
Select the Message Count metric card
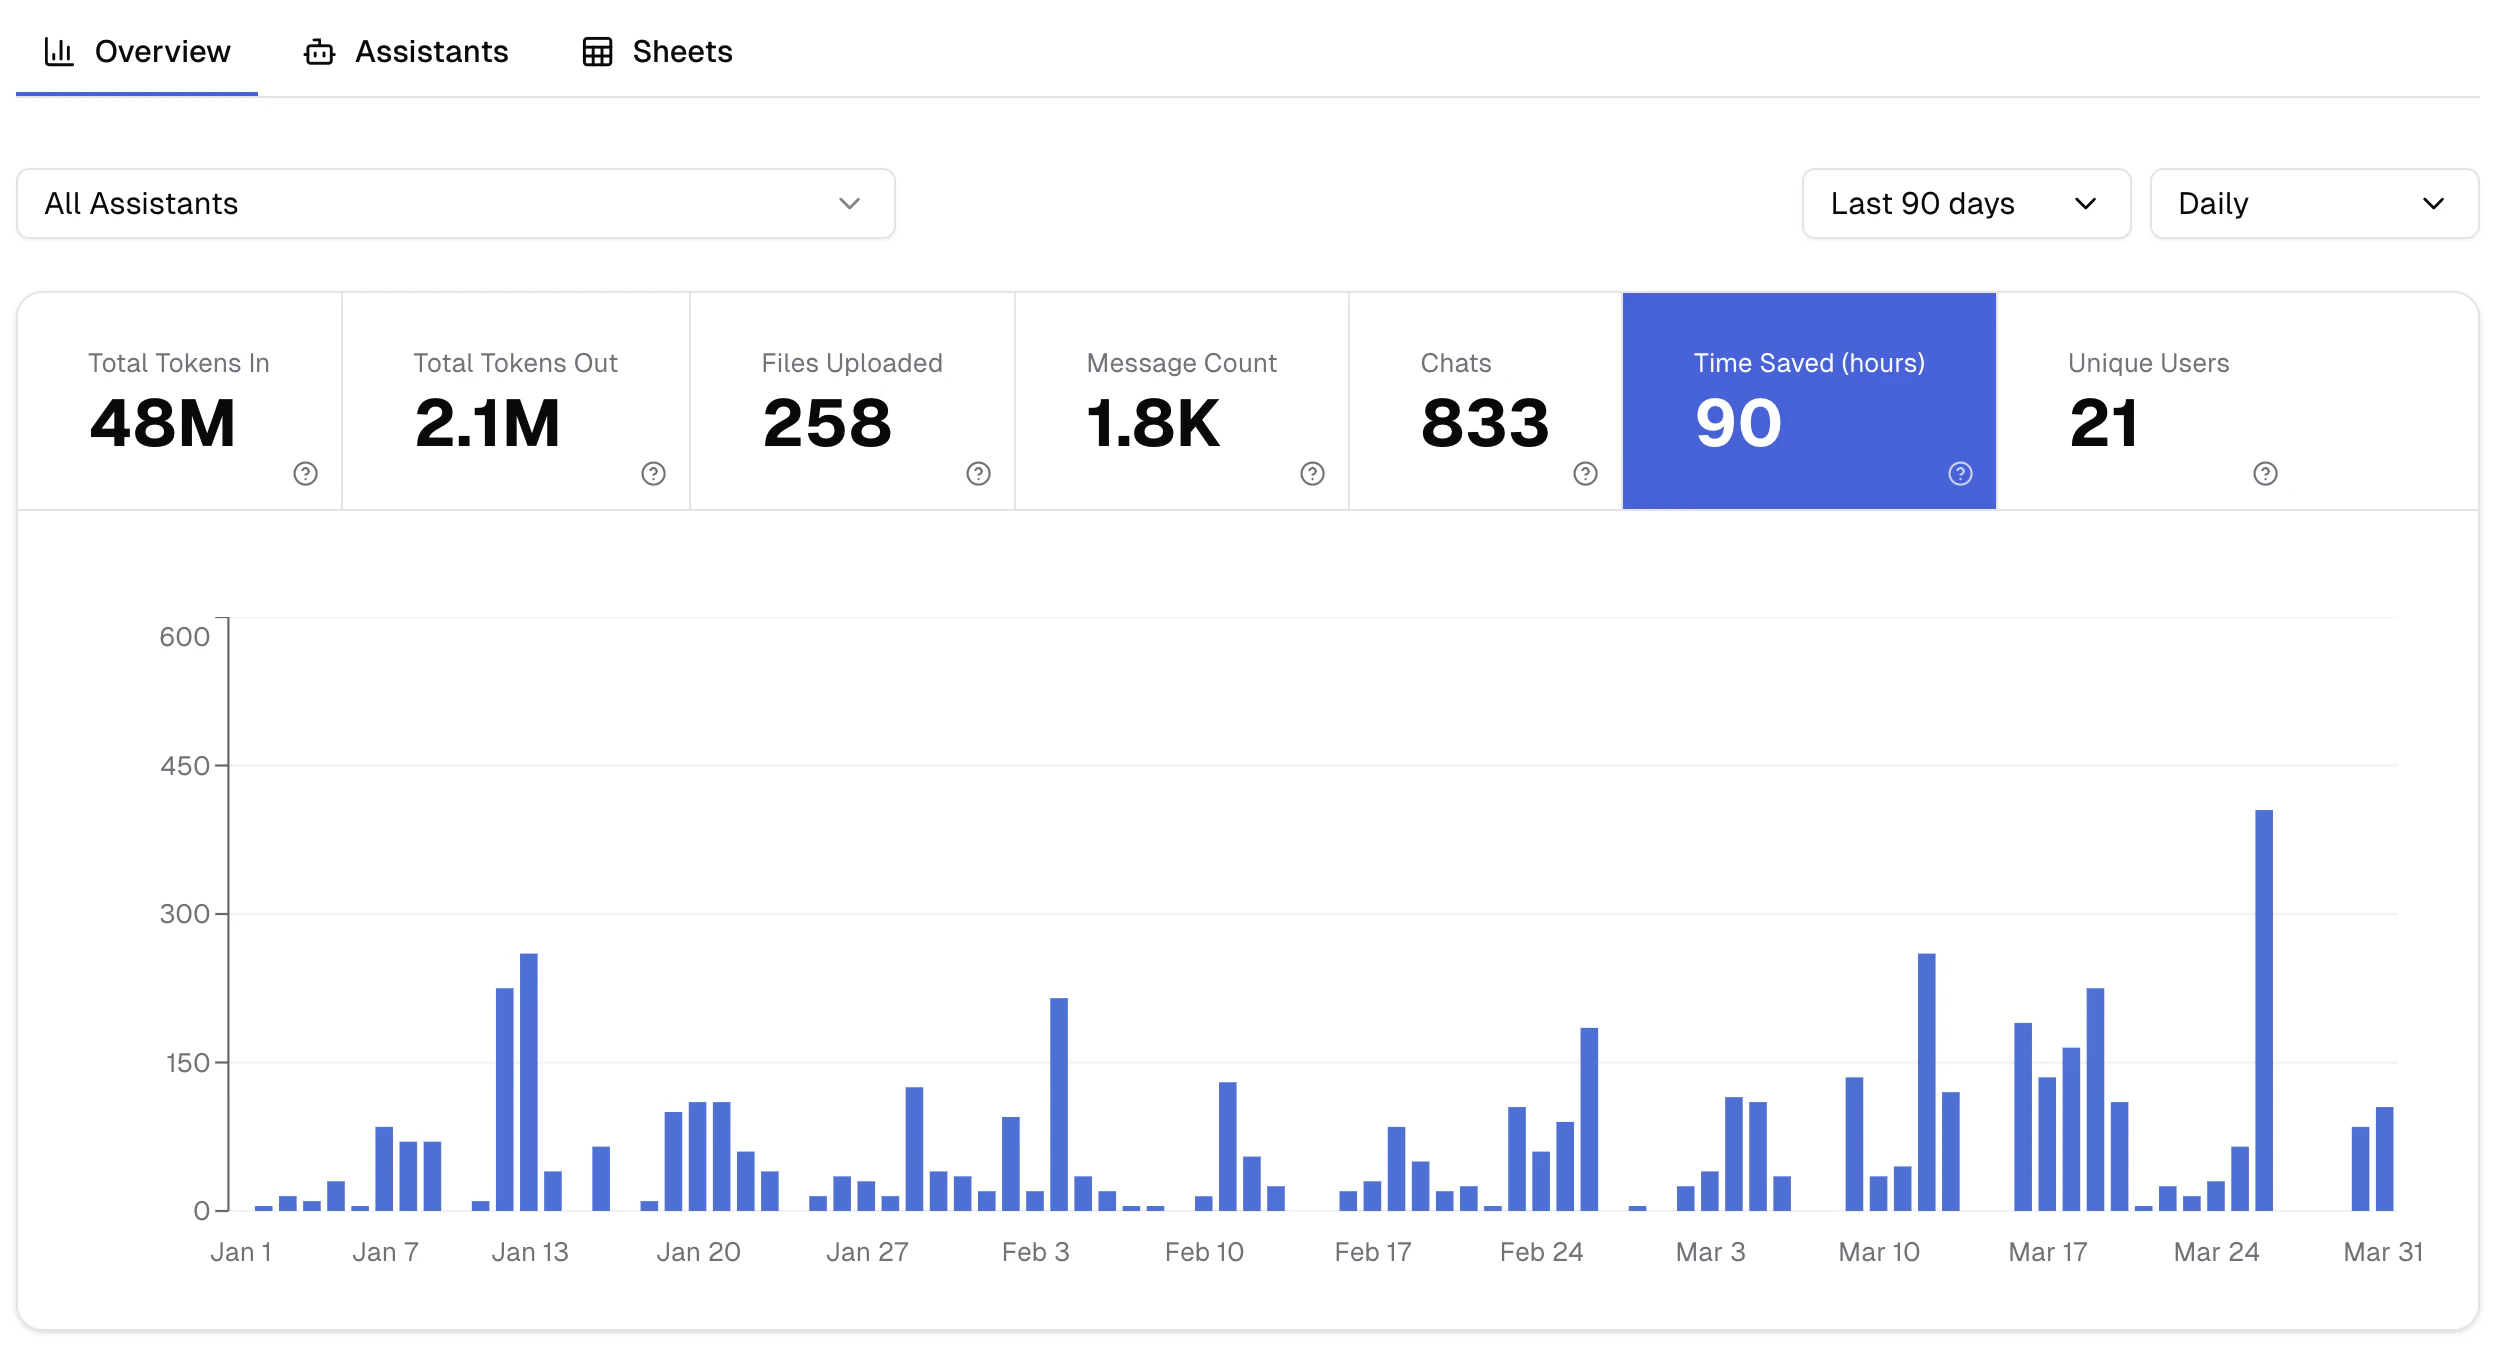coord(1180,400)
